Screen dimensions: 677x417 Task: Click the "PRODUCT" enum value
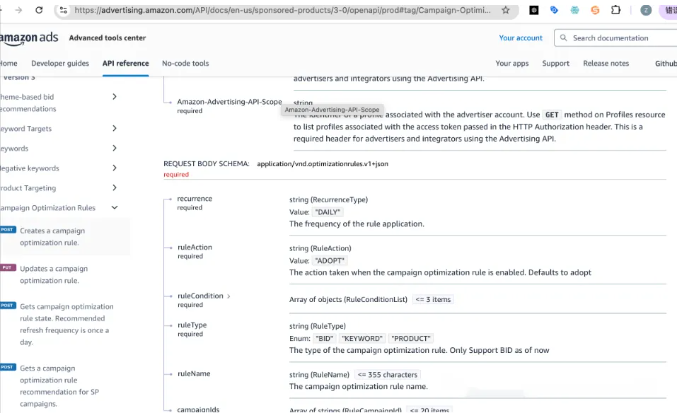411,338
